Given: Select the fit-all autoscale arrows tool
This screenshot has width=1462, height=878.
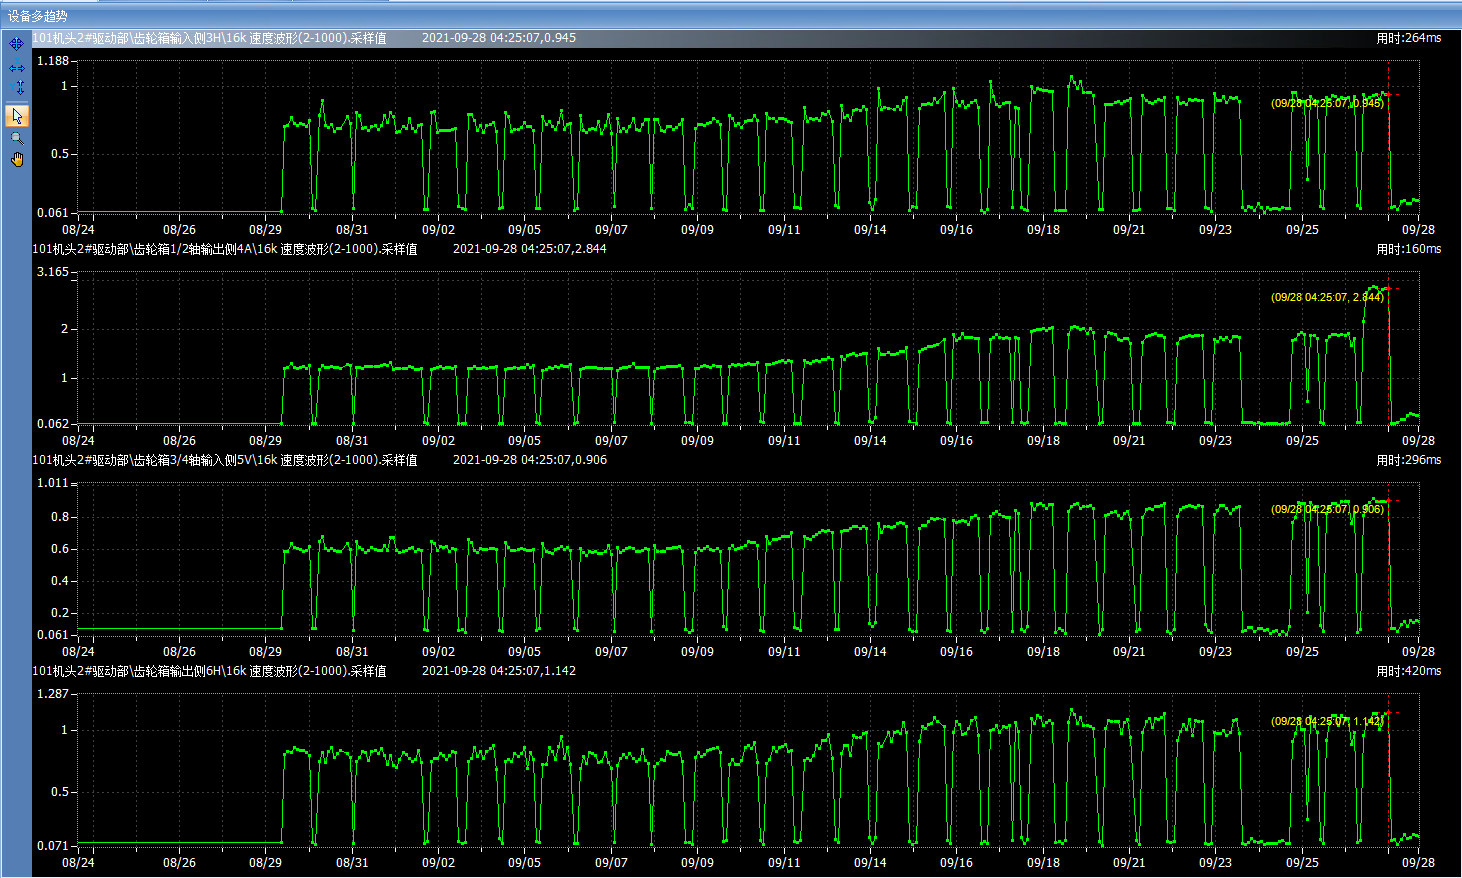Looking at the screenshot, I should coord(16,44).
